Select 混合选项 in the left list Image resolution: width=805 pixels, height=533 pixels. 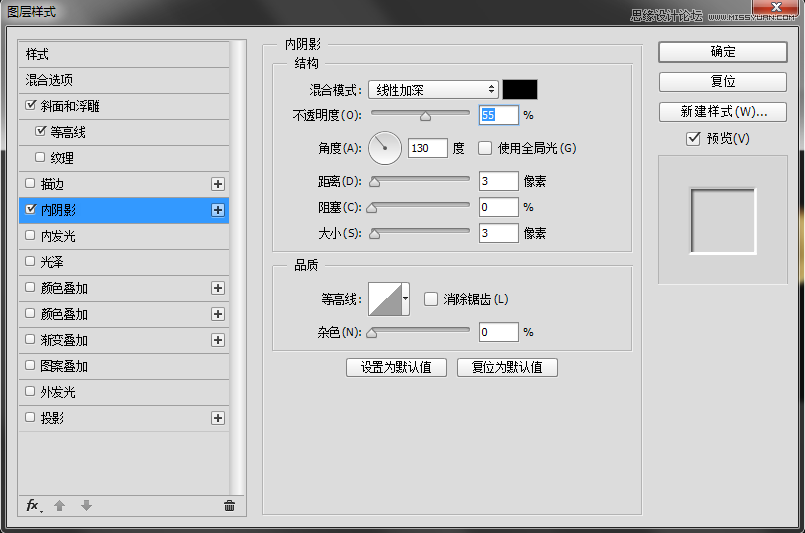coord(124,80)
